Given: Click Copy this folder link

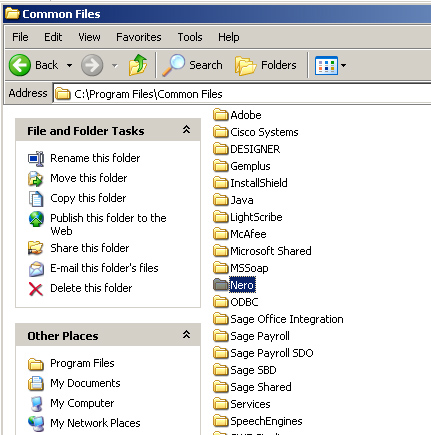Looking at the screenshot, I should pos(88,198).
